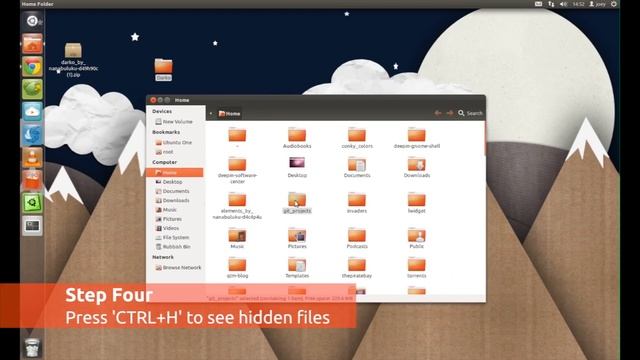
Task: Select the conky_colors folder
Action: pyautogui.click(x=357, y=138)
